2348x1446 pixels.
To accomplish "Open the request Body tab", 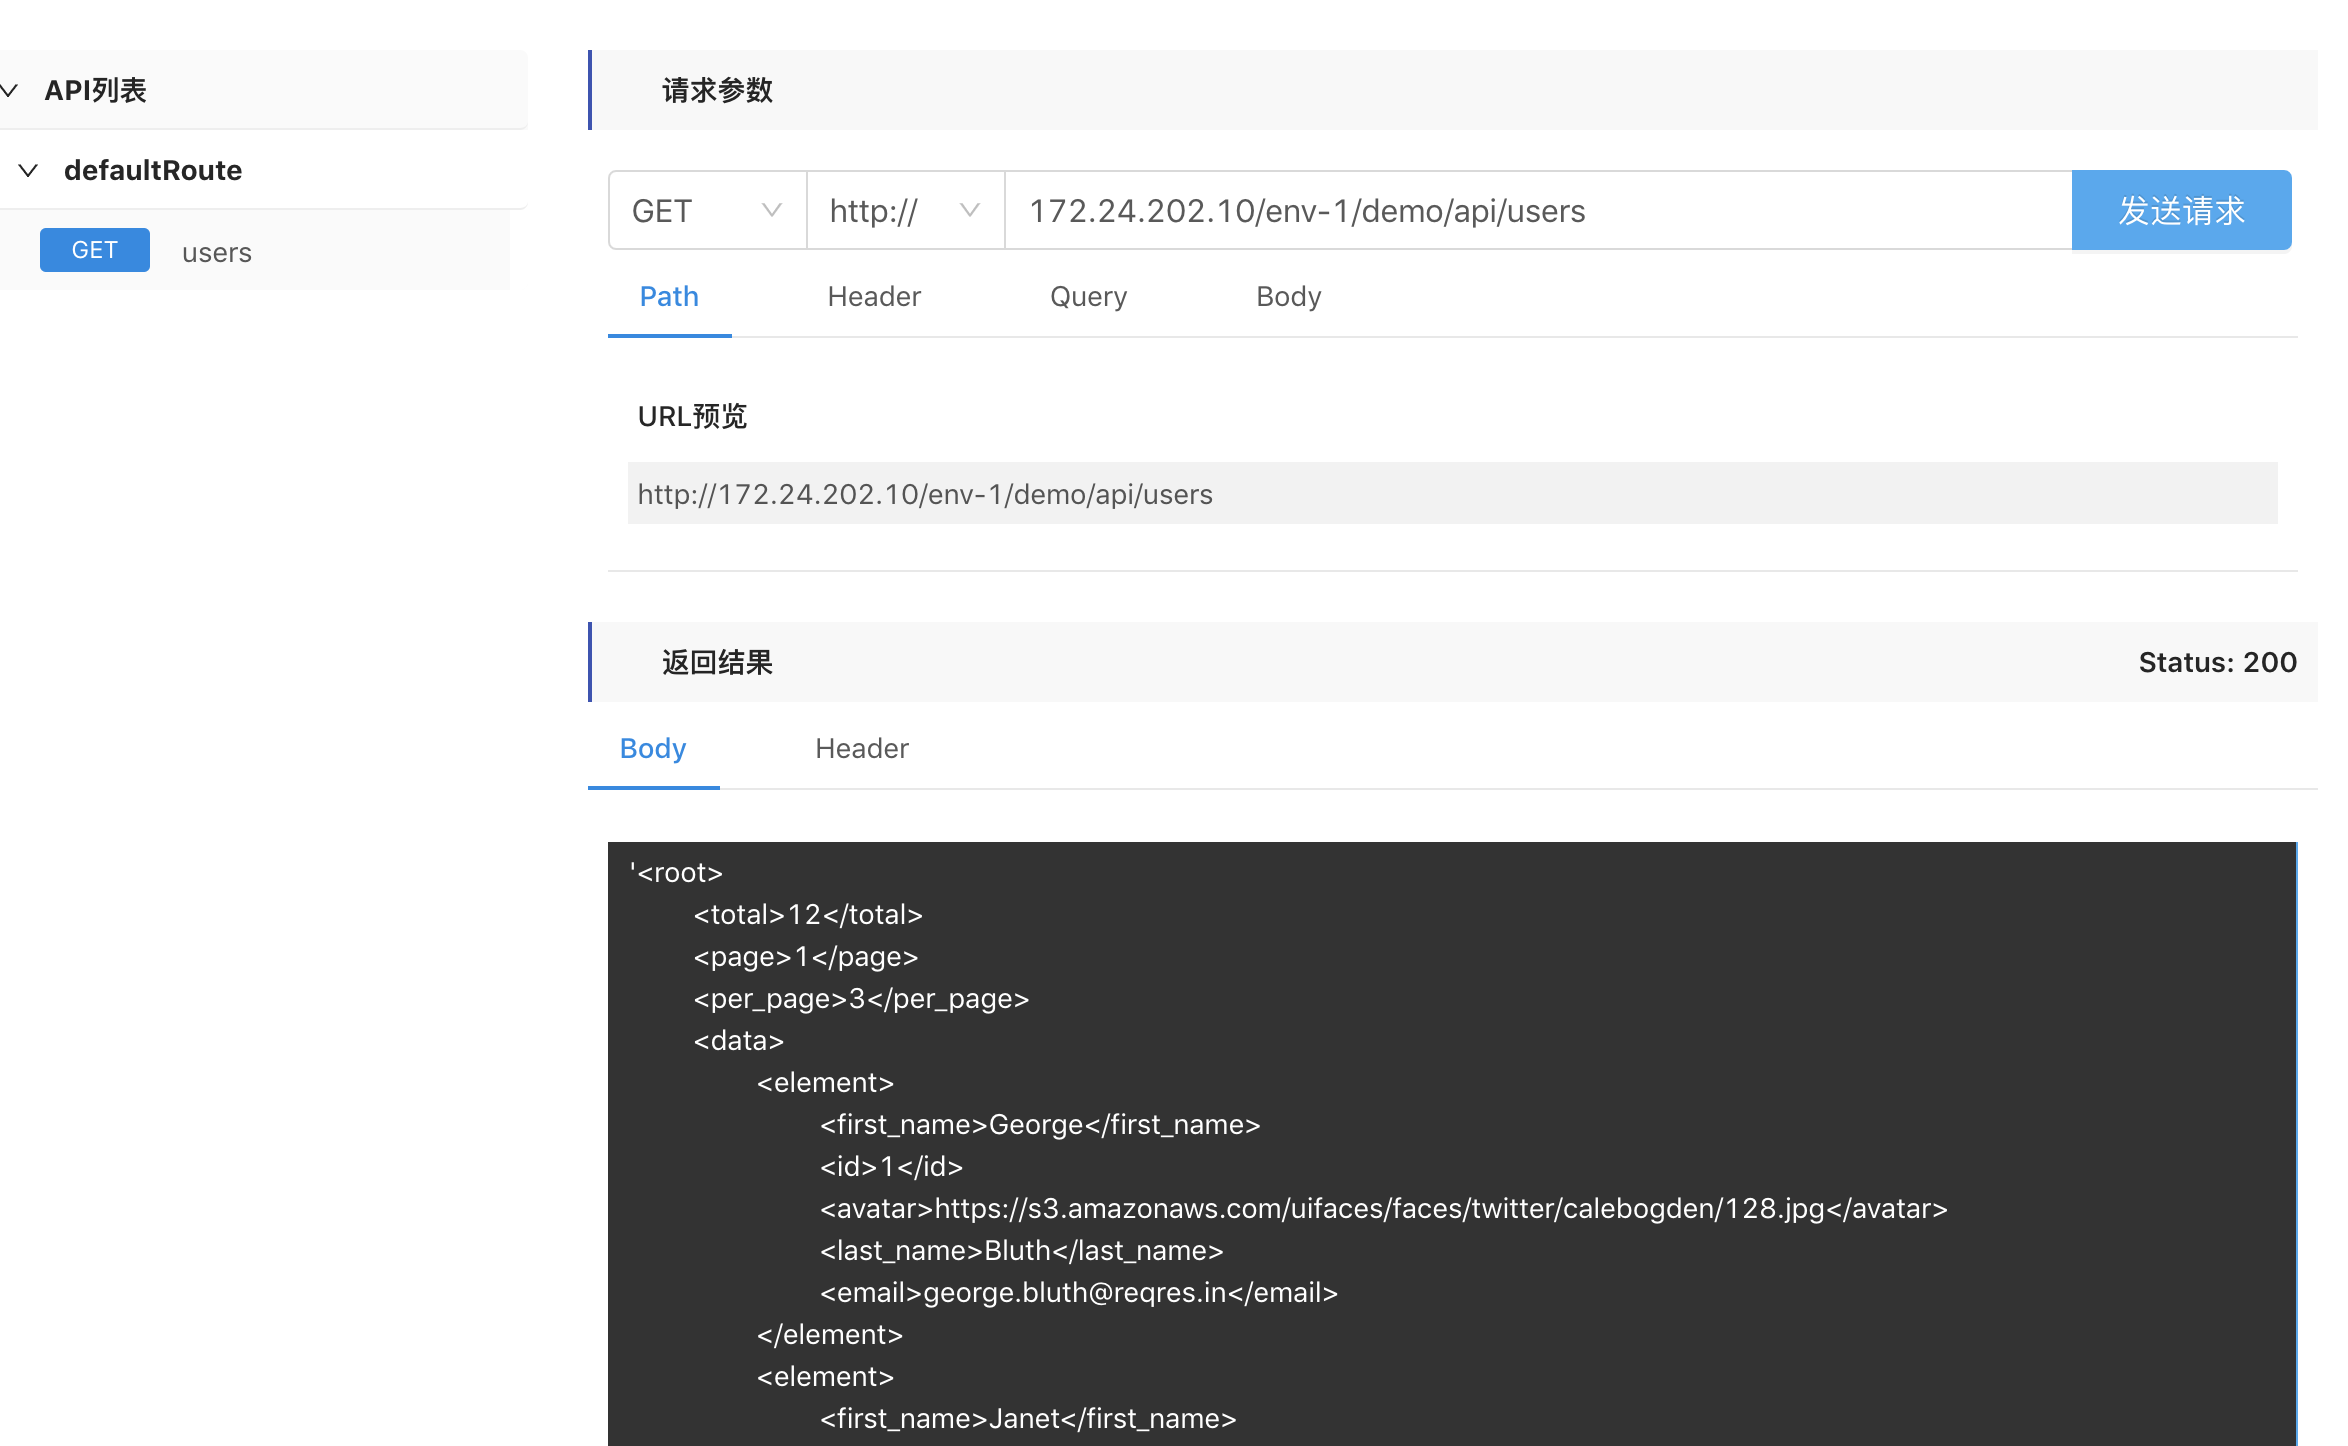I will [x=1288, y=297].
